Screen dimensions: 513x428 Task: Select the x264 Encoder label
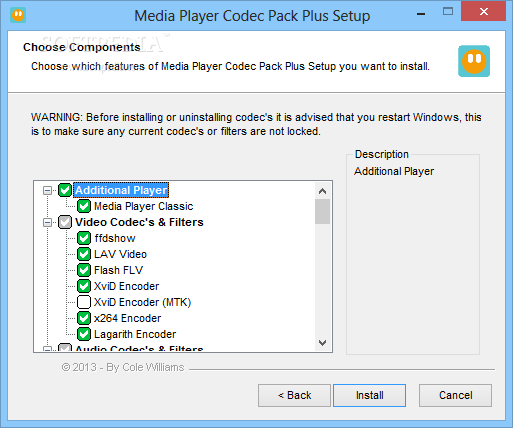tap(127, 318)
